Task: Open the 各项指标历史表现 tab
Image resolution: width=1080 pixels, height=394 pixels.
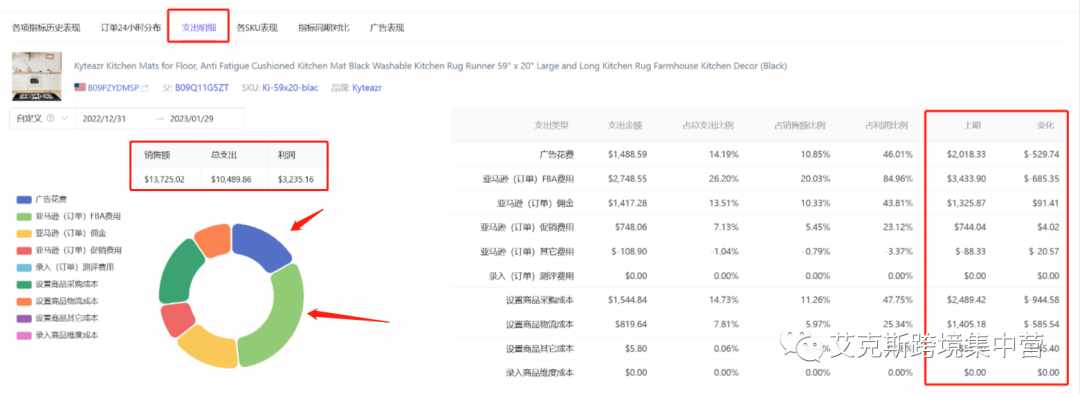Action: coord(46,28)
